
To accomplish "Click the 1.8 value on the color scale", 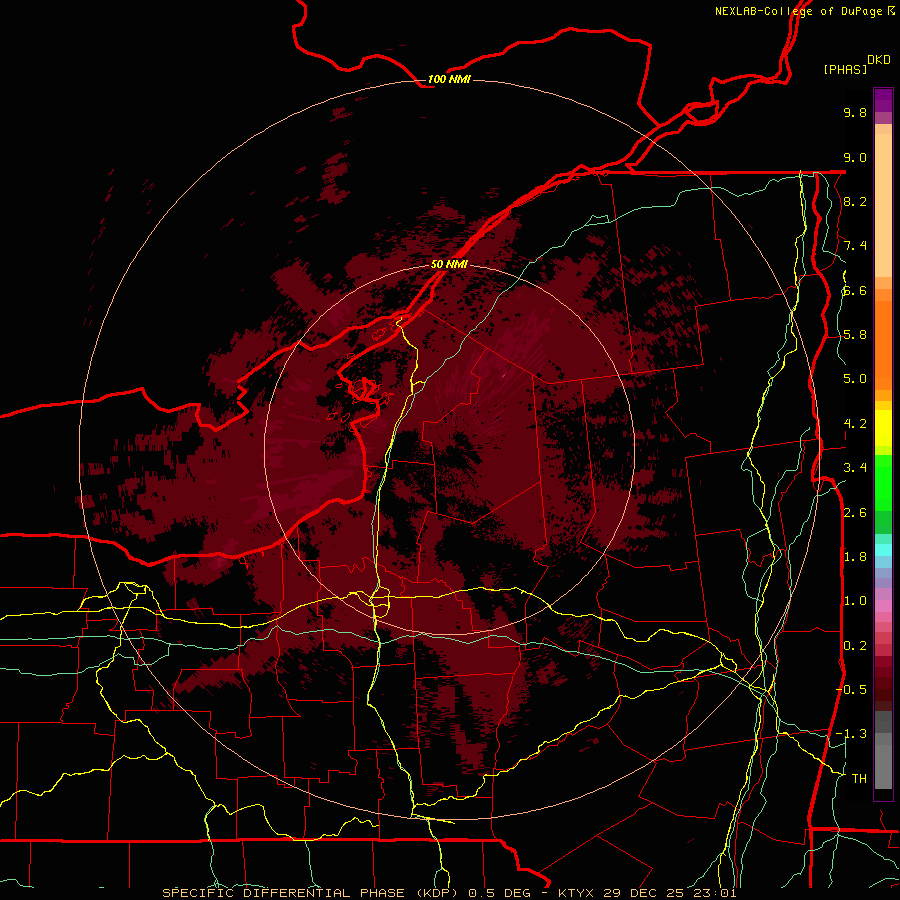I will tap(855, 557).
